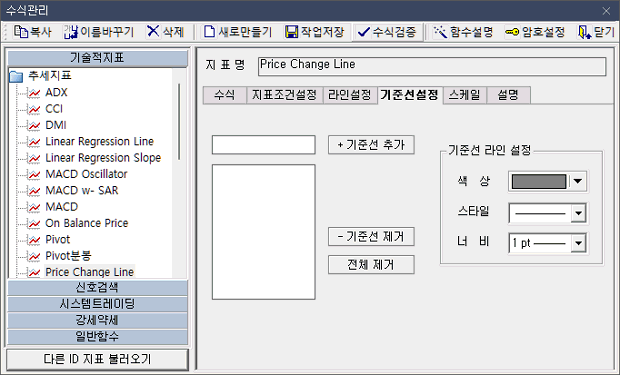Click the 추세지표 folder label
The width and height of the screenshot is (620, 375).
(49, 76)
